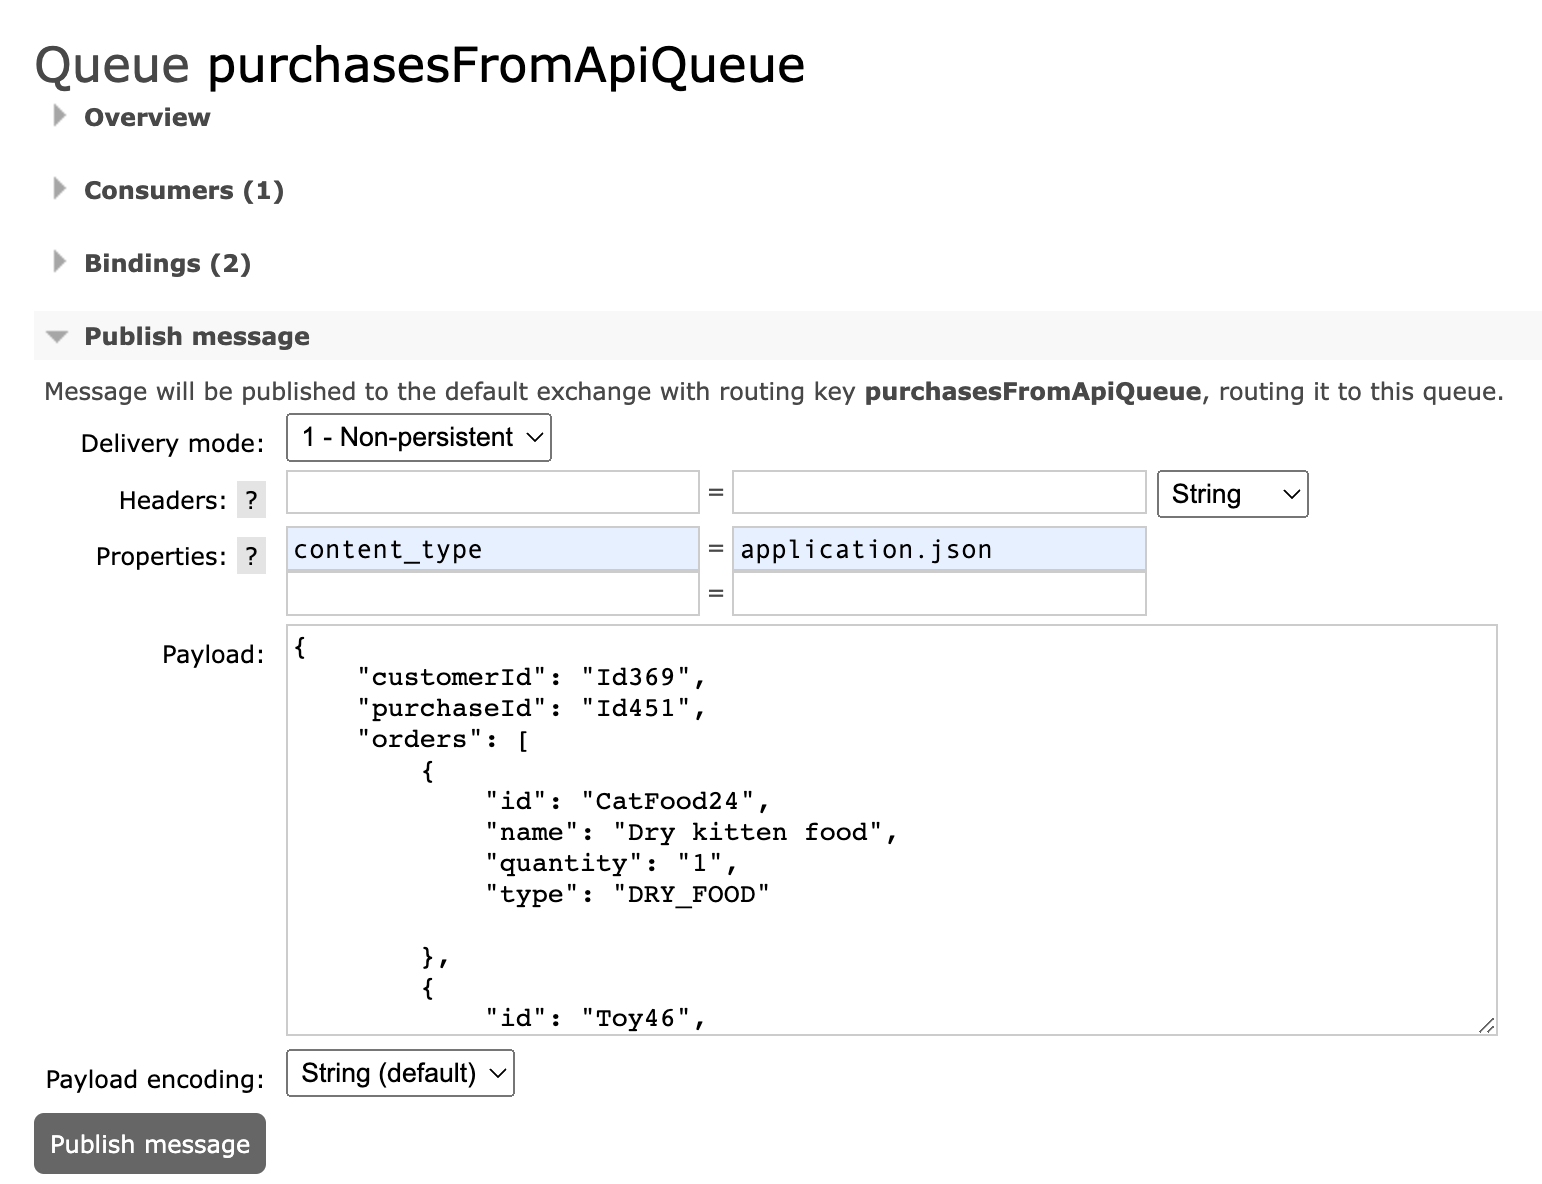Click the empty header name field
The width and height of the screenshot is (1542, 1184).
tap(491, 492)
